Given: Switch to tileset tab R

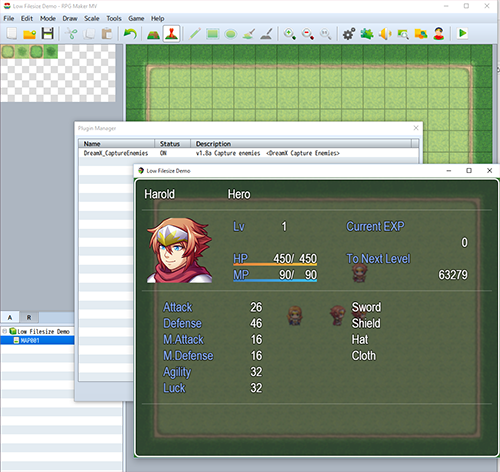Looking at the screenshot, I should (29, 317).
